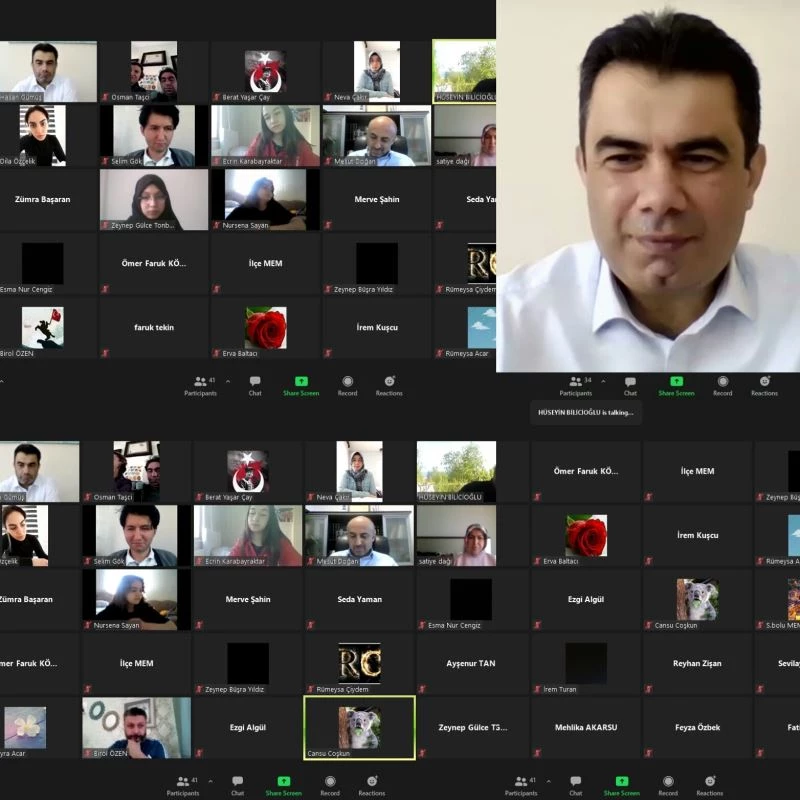
Task: Expand the caret beside Participants in bottom-right toolbar
Action: 548,781
